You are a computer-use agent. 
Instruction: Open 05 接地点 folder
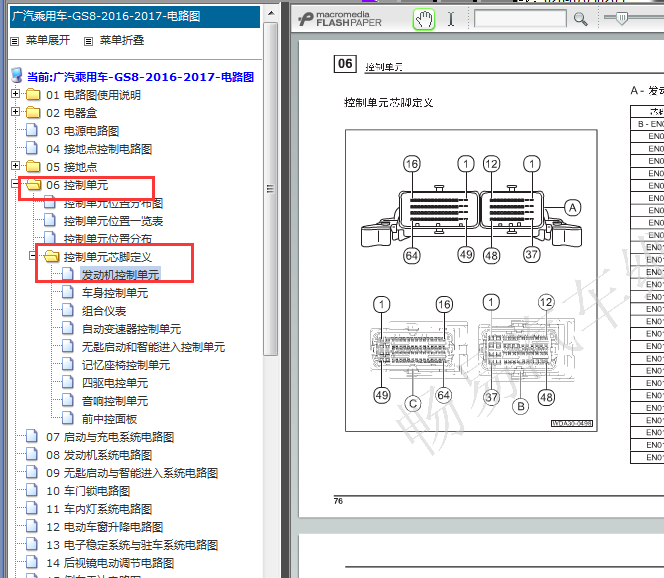[72, 167]
